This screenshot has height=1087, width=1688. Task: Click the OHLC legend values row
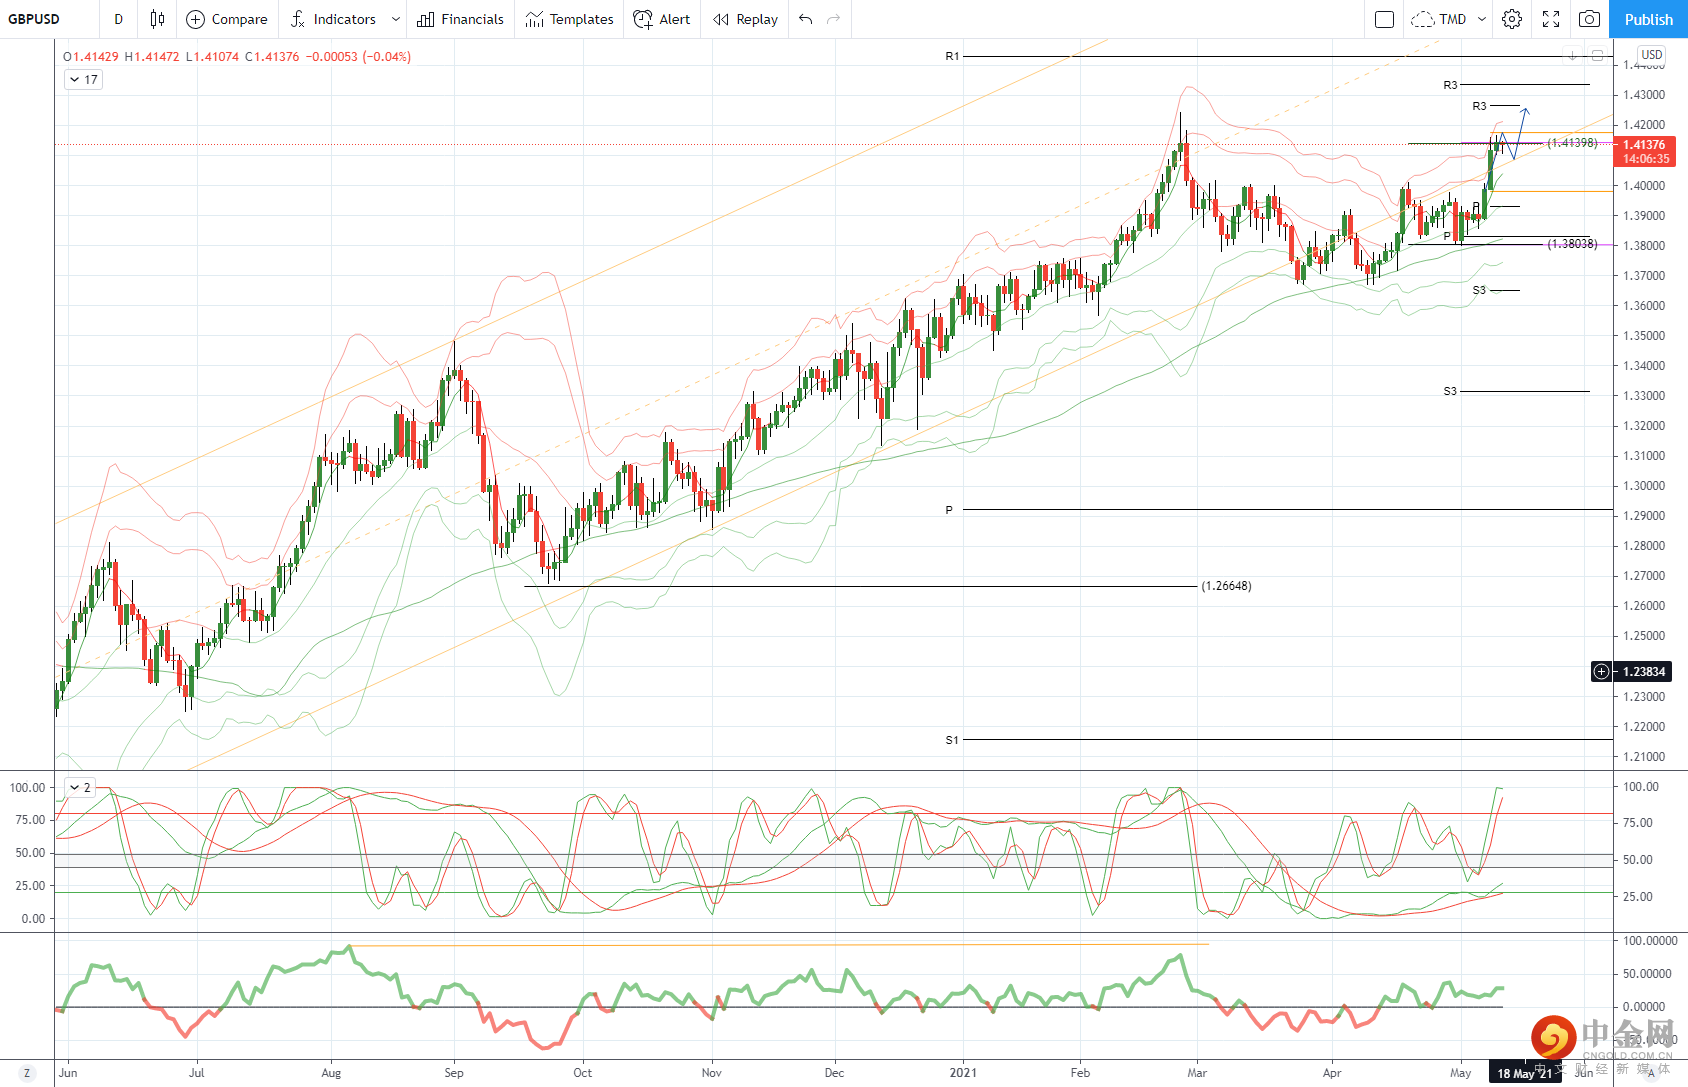237,57
